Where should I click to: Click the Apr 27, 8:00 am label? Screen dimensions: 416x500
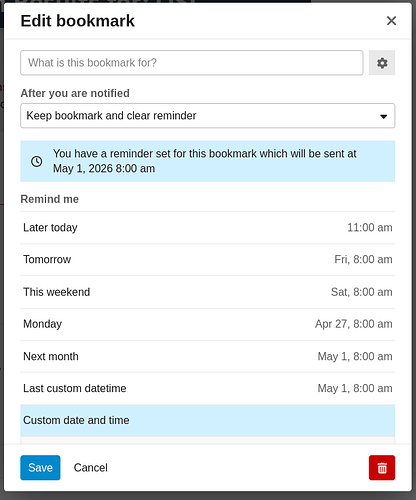[354, 324]
